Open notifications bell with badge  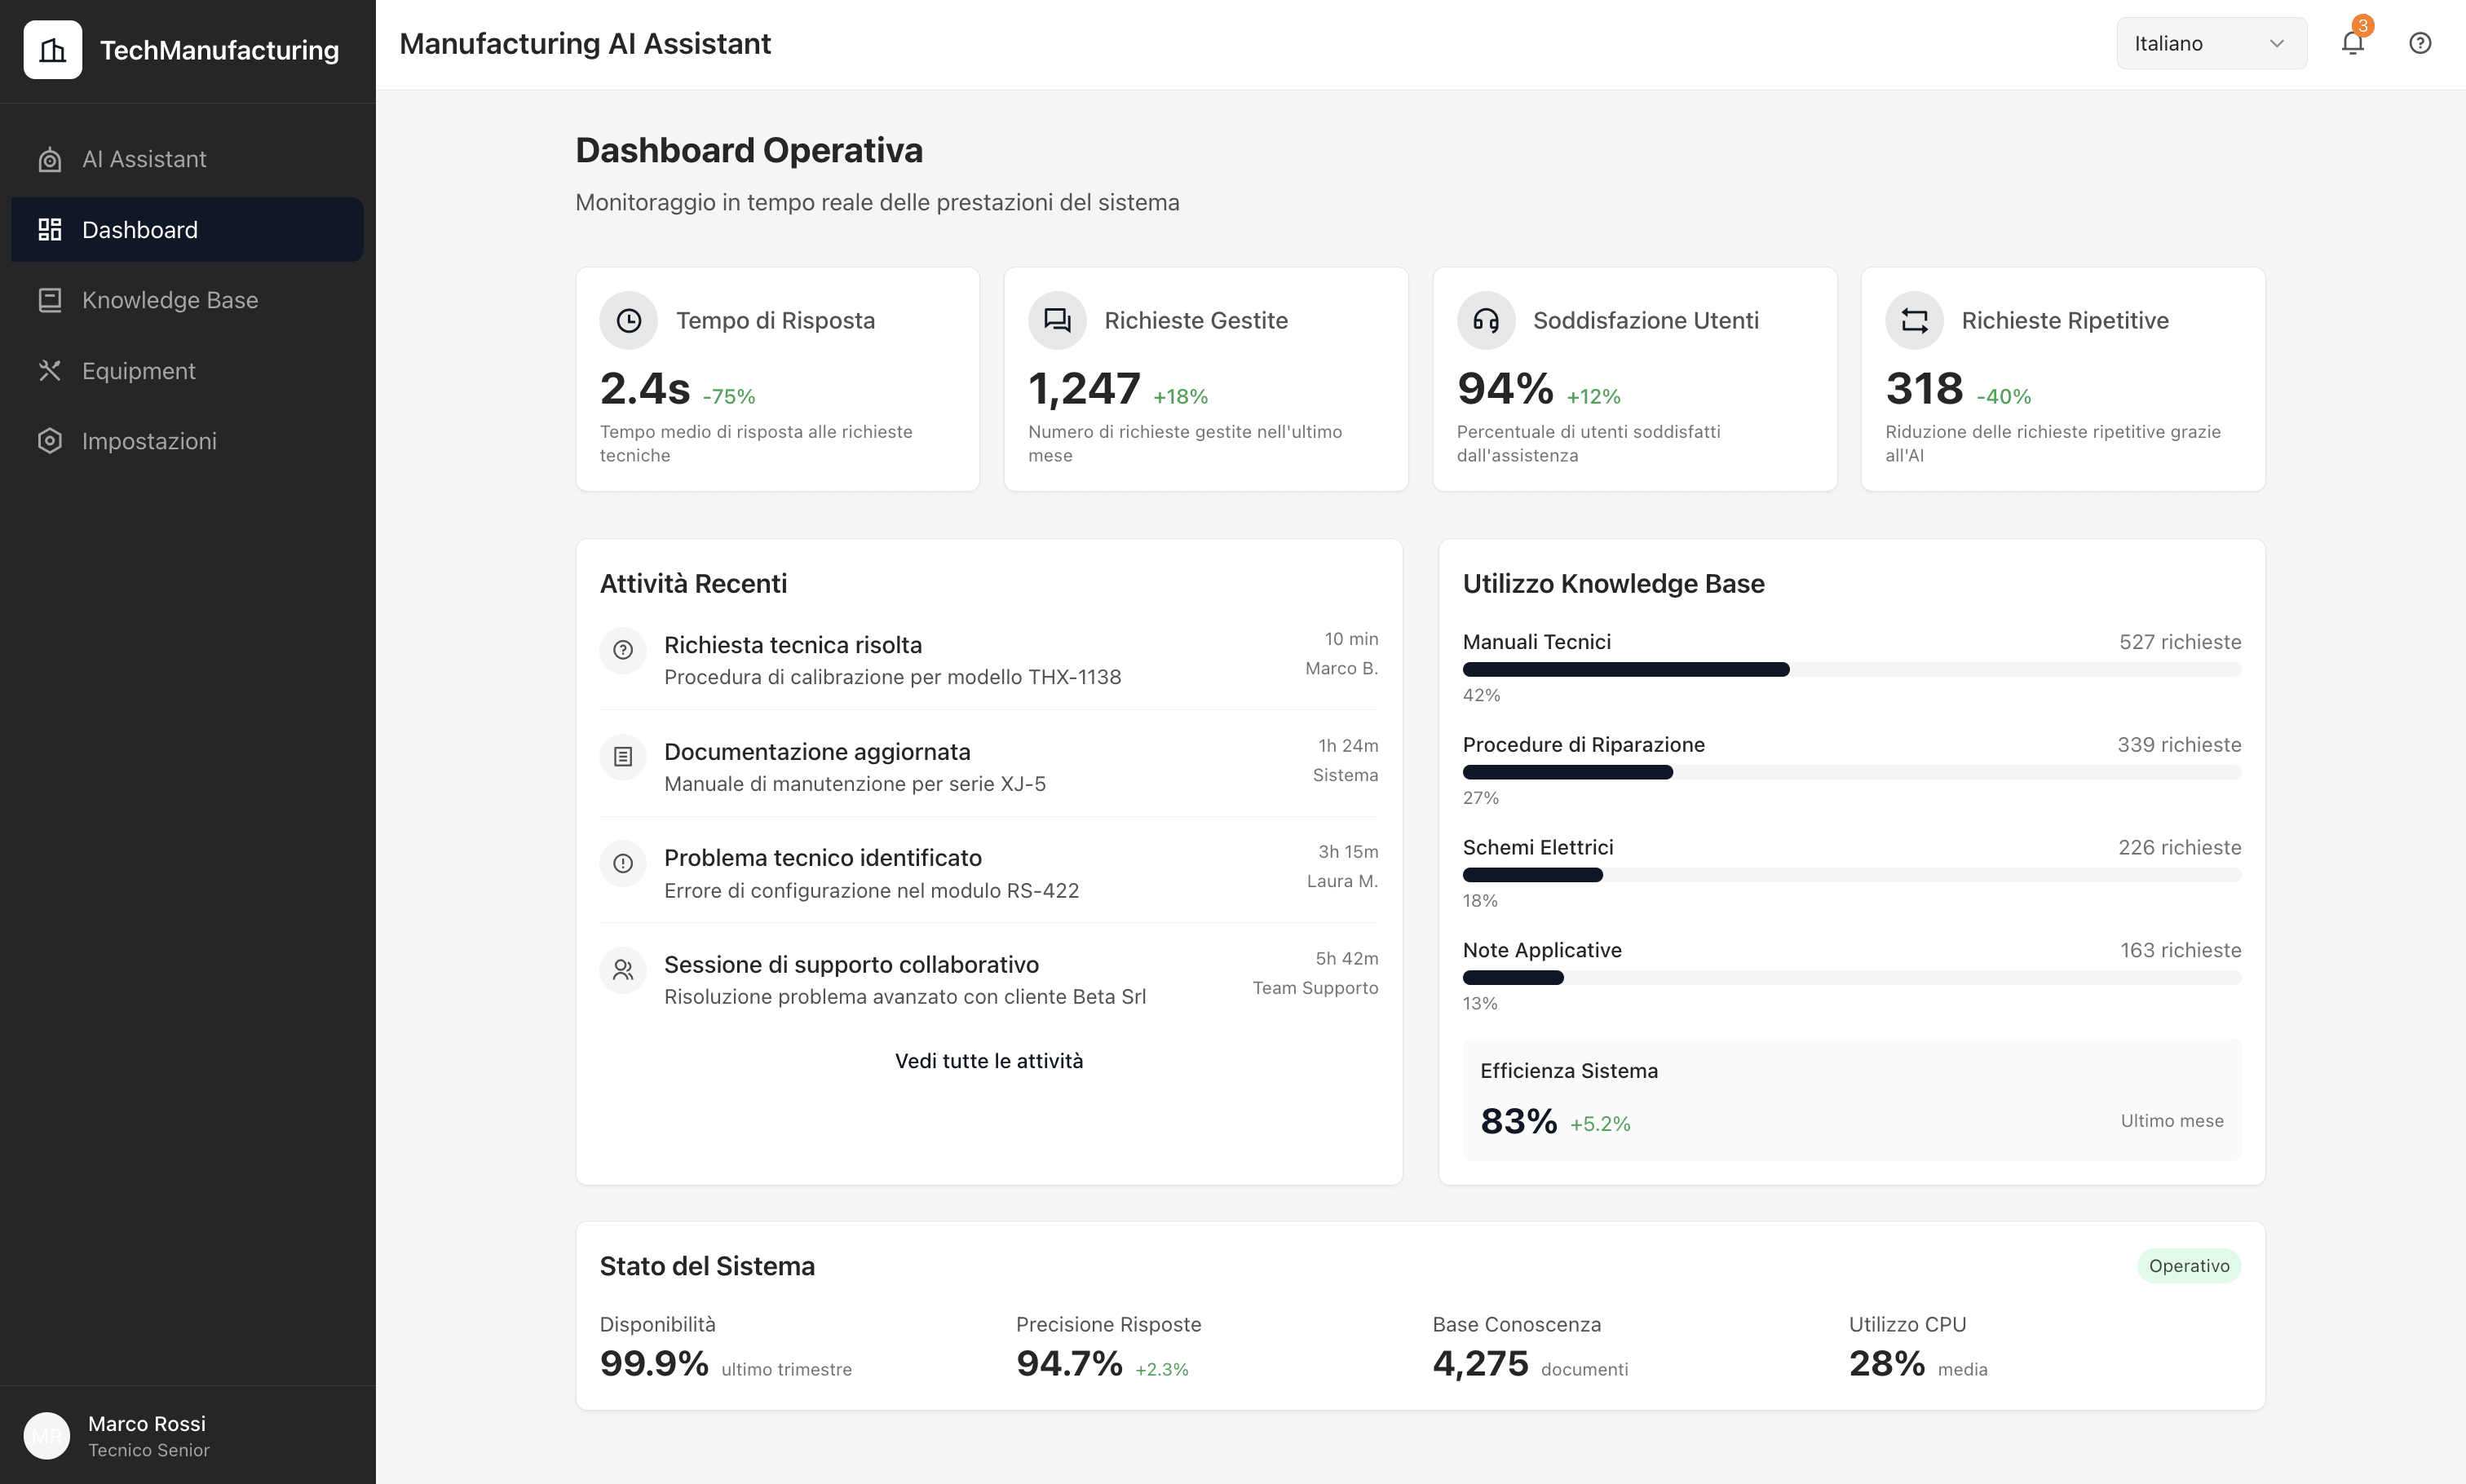pos(2353,42)
